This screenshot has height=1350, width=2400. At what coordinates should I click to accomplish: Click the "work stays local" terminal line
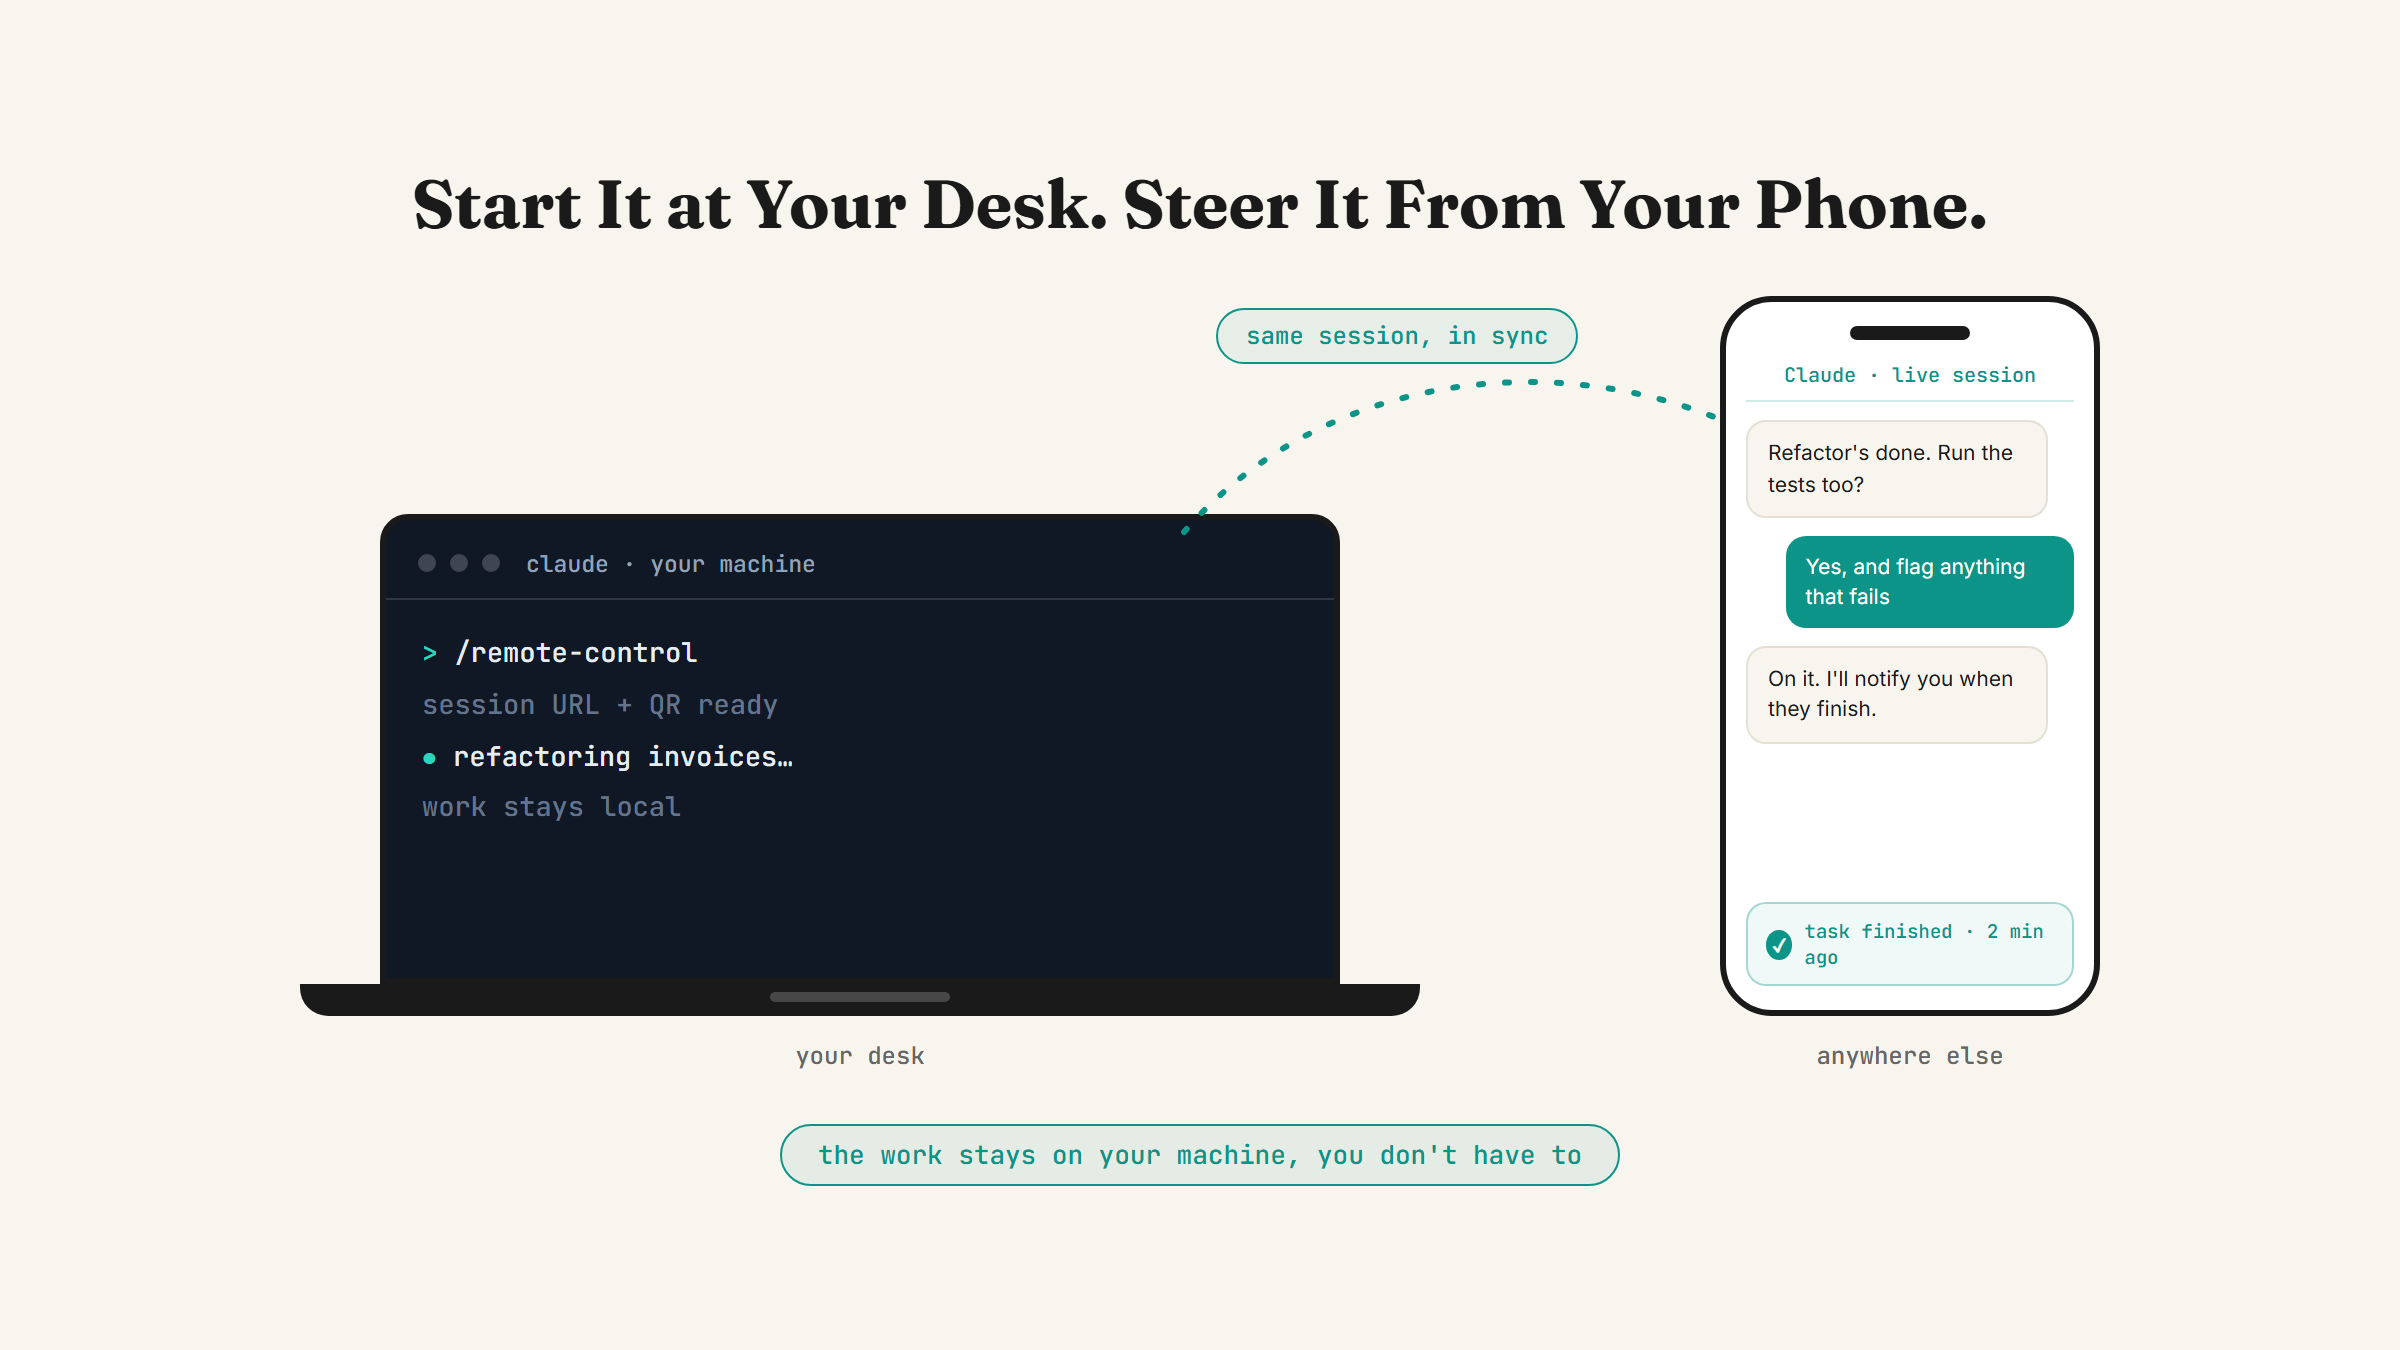[x=551, y=807]
